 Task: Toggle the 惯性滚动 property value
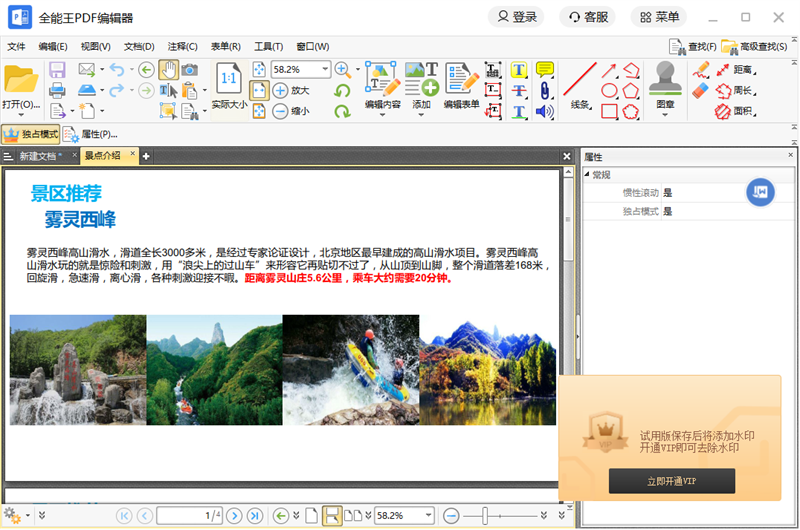[667, 193]
